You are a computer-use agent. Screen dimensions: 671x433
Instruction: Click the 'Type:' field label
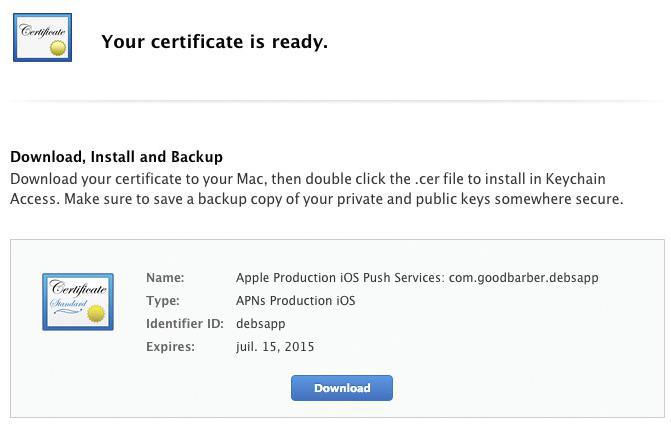163,301
